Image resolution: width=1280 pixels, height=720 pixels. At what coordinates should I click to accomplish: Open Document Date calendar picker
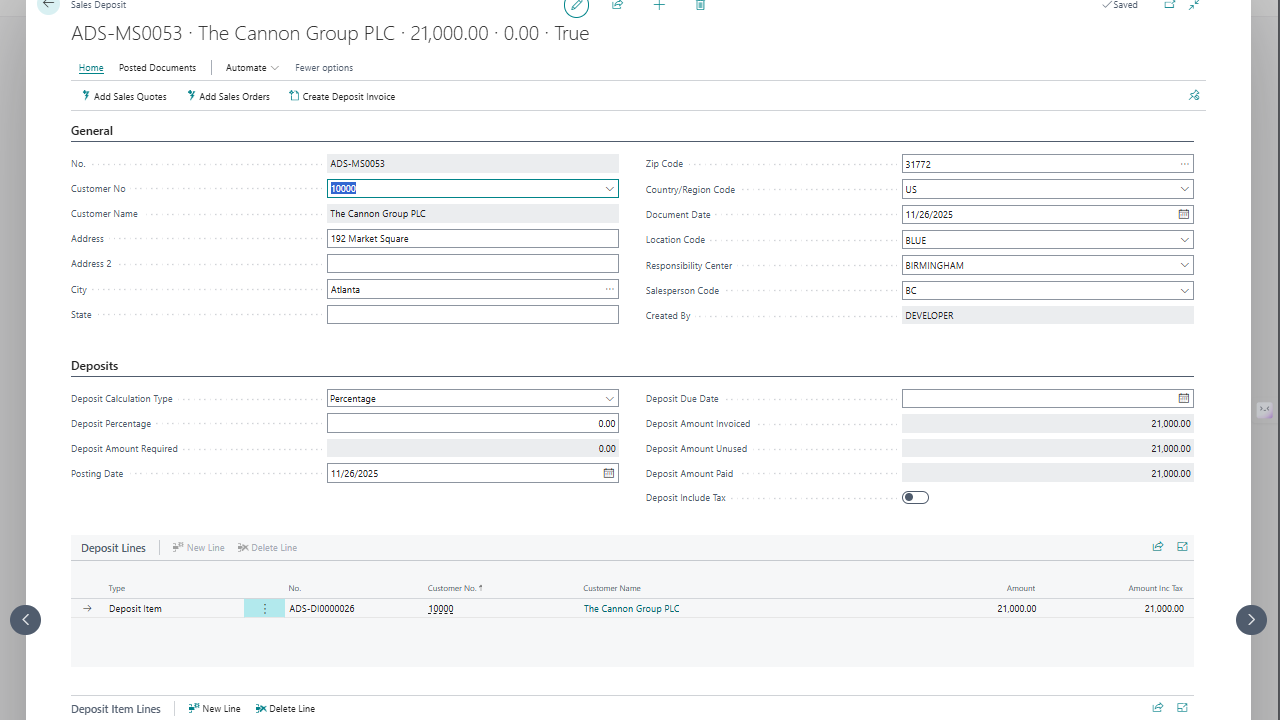click(1184, 215)
